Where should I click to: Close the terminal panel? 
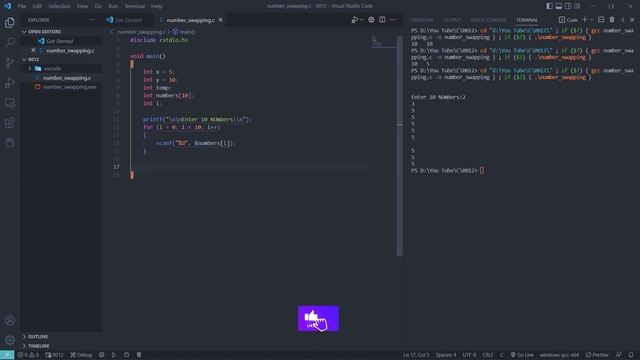tap(632, 20)
